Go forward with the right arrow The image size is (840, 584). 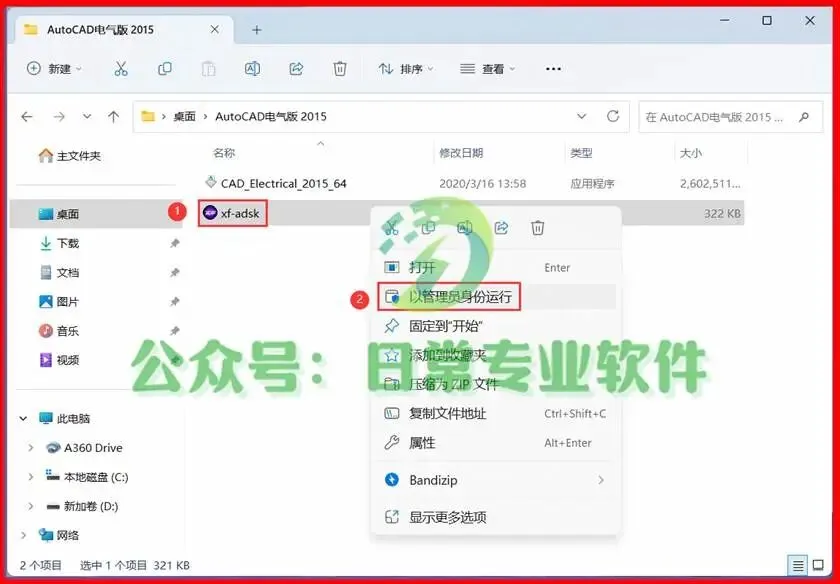[59, 116]
